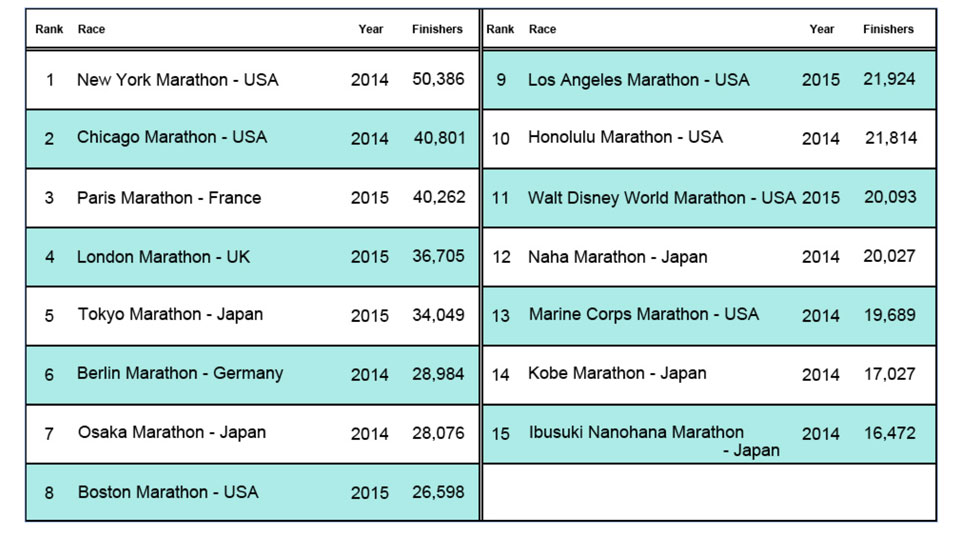Select the Kobe Marathon - Japan entry
Screen dimensions: 960x535
(617, 373)
